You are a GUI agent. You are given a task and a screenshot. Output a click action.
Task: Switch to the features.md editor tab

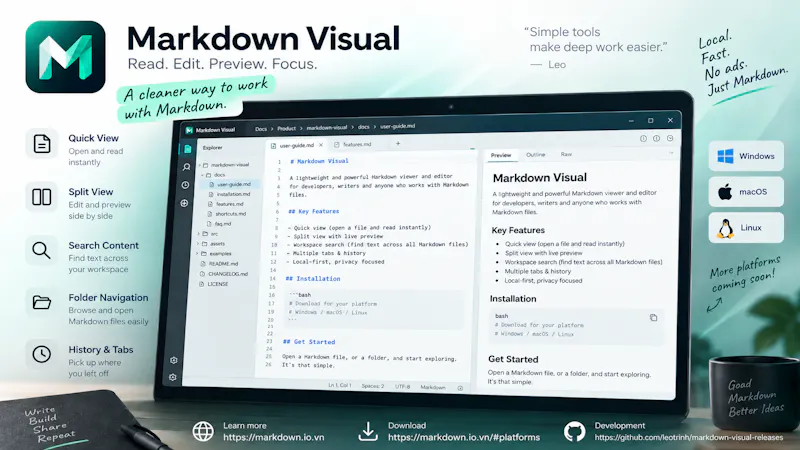pyautogui.click(x=357, y=144)
